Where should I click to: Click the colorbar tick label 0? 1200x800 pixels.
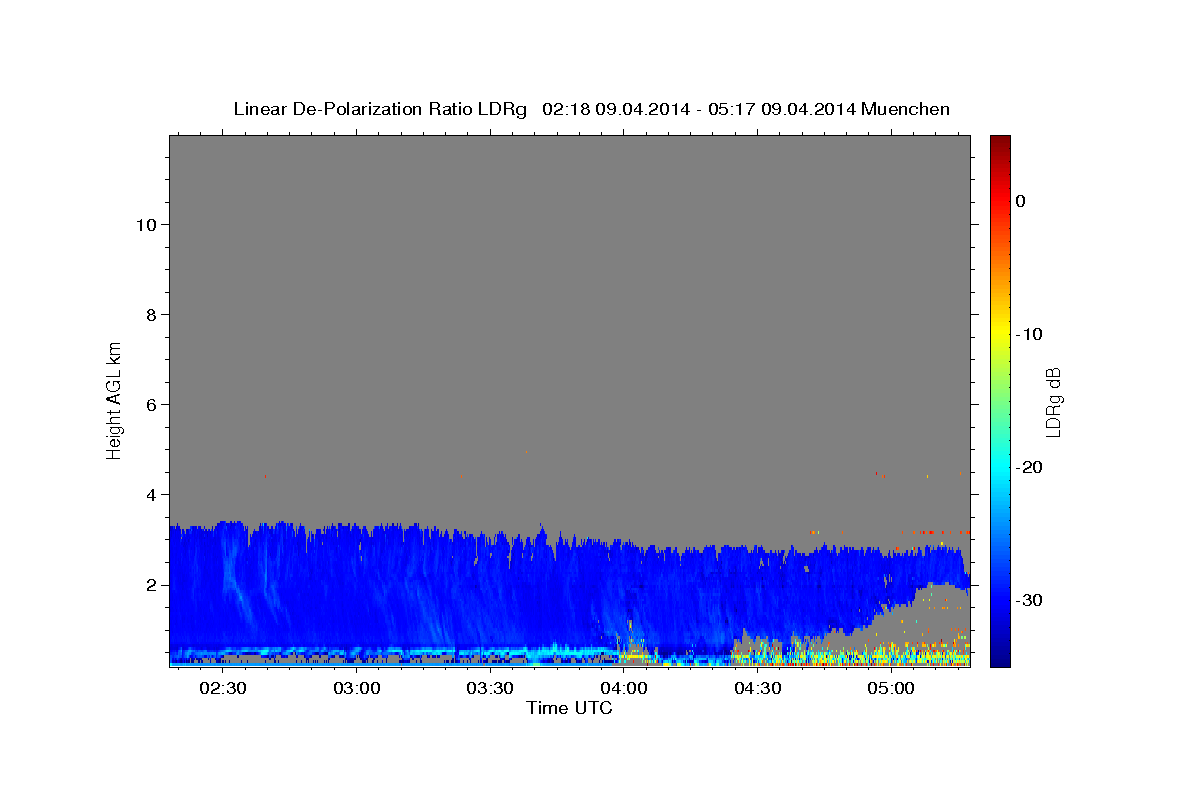click(x=1020, y=201)
